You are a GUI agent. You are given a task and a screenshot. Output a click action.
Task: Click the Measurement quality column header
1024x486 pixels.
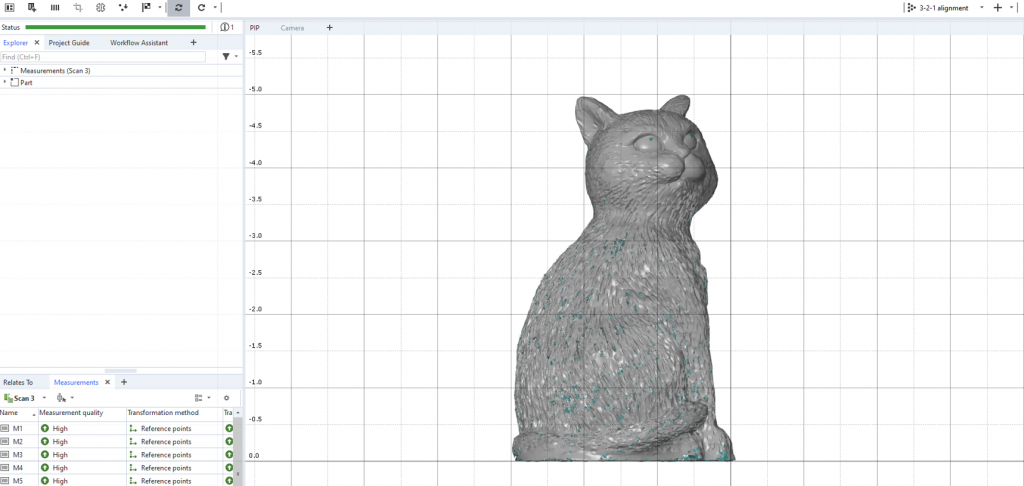tap(82, 413)
